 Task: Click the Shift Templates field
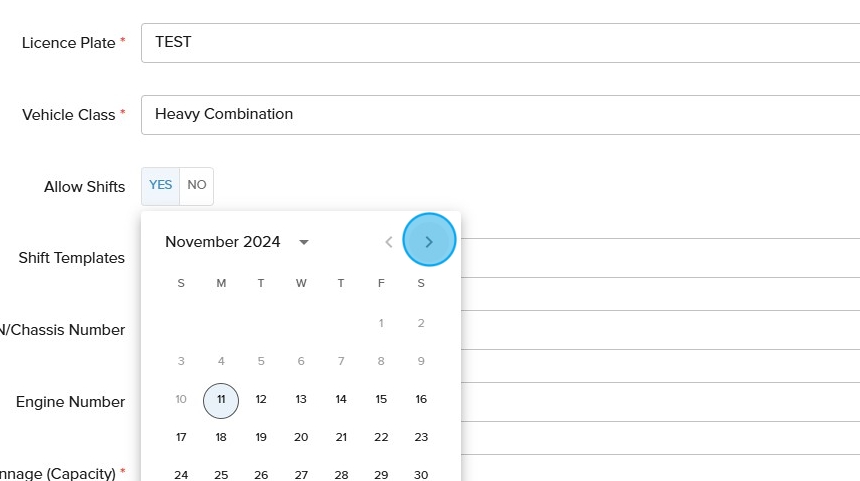(x=660, y=257)
